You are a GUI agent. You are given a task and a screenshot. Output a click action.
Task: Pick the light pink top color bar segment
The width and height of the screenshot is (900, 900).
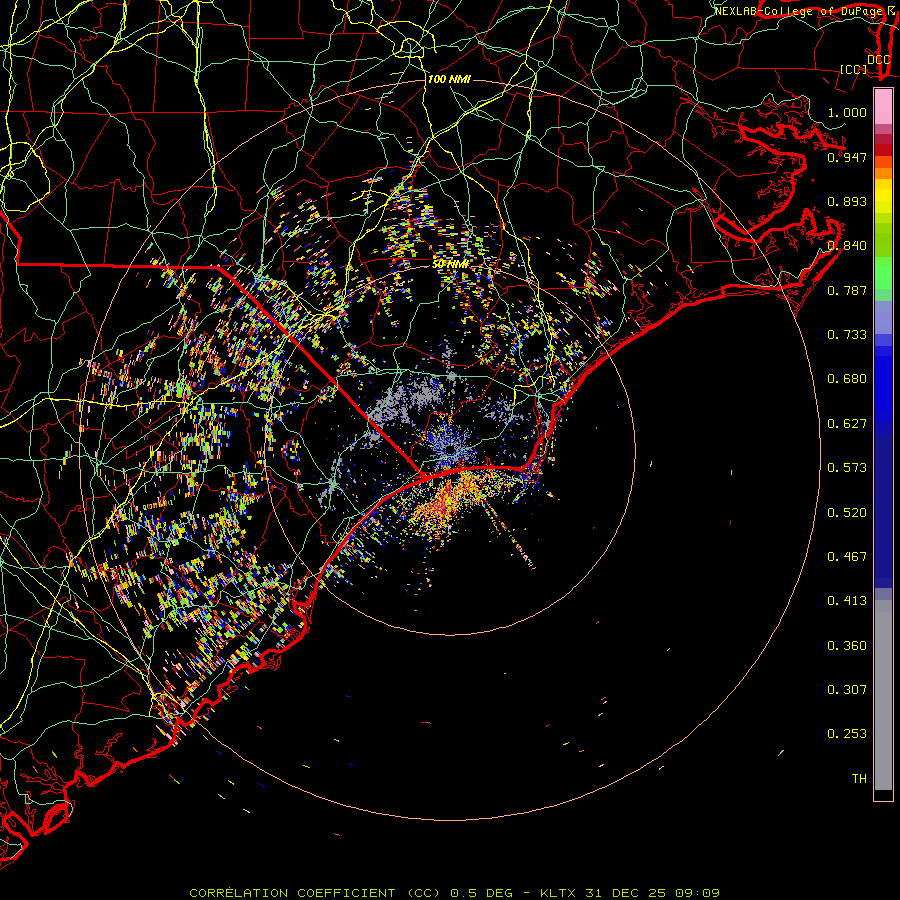tap(883, 107)
